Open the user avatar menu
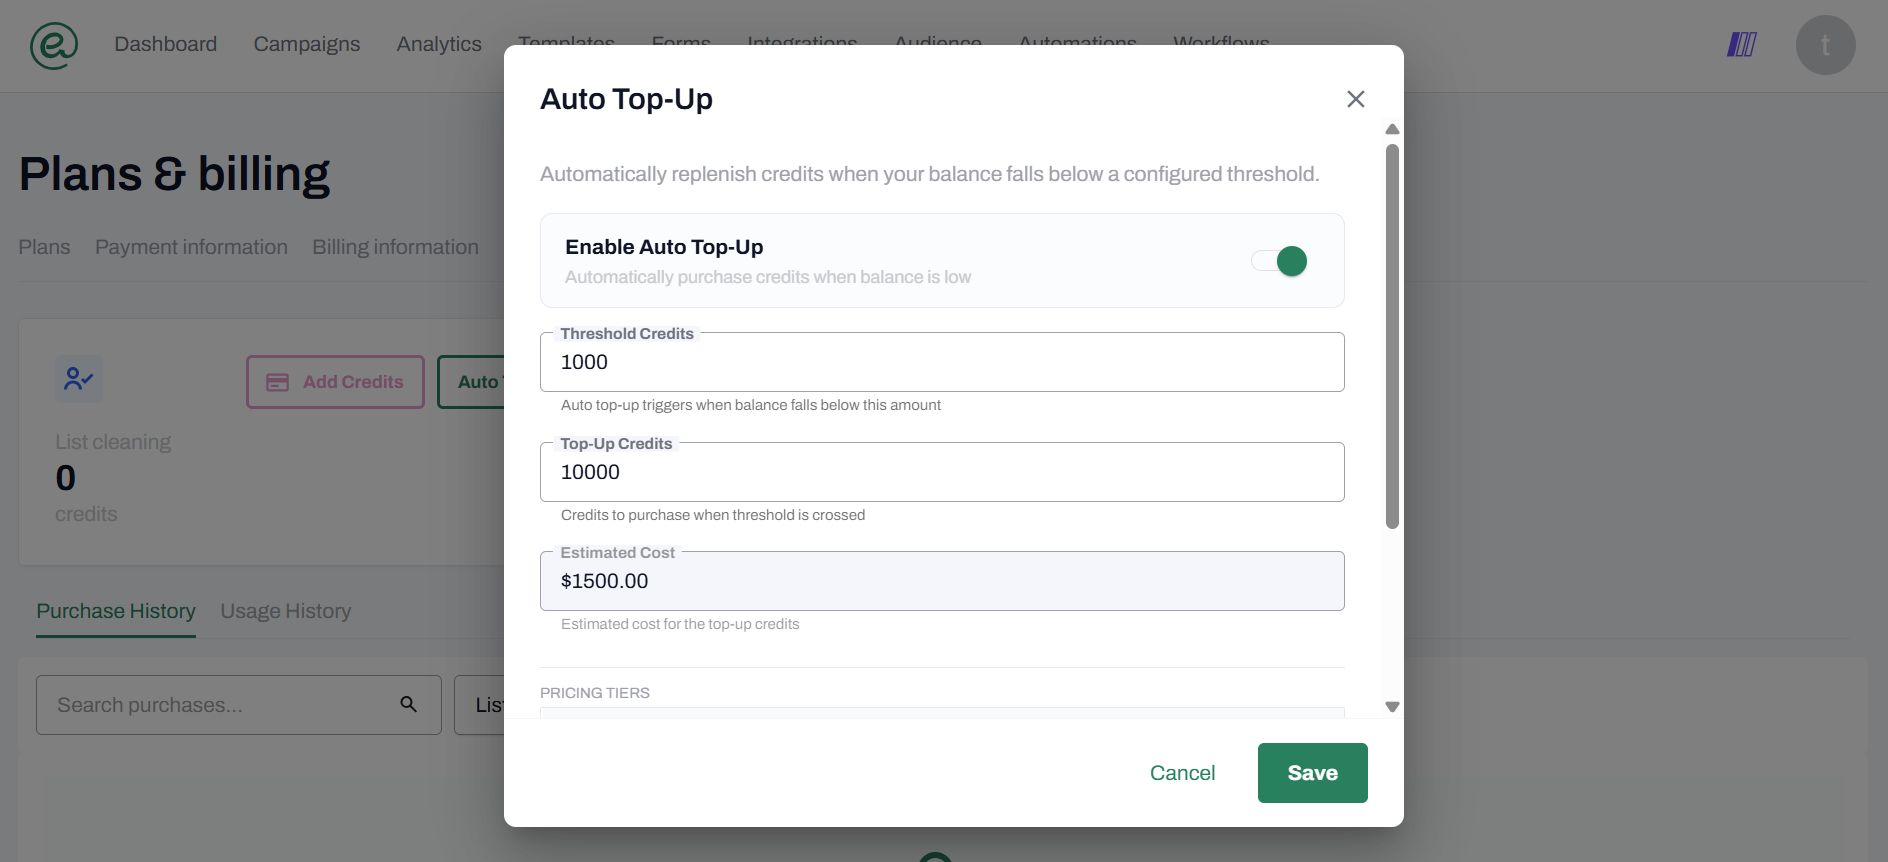Screen dimensions: 1888x862 (x=1825, y=45)
